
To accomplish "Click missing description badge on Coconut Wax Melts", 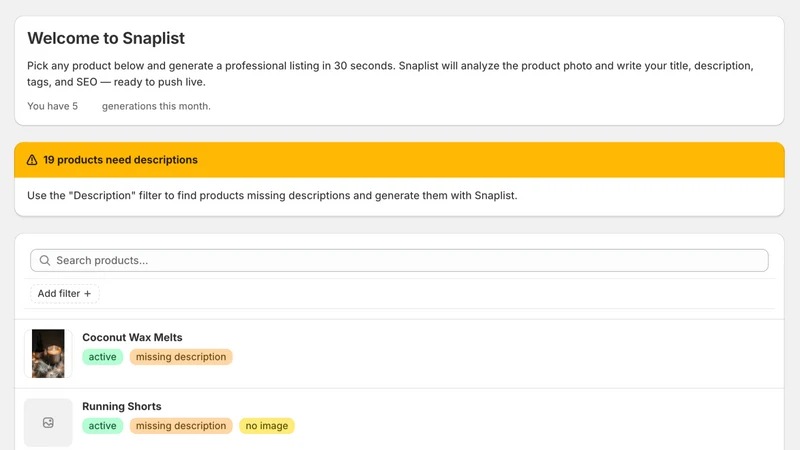I will coord(181,357).
